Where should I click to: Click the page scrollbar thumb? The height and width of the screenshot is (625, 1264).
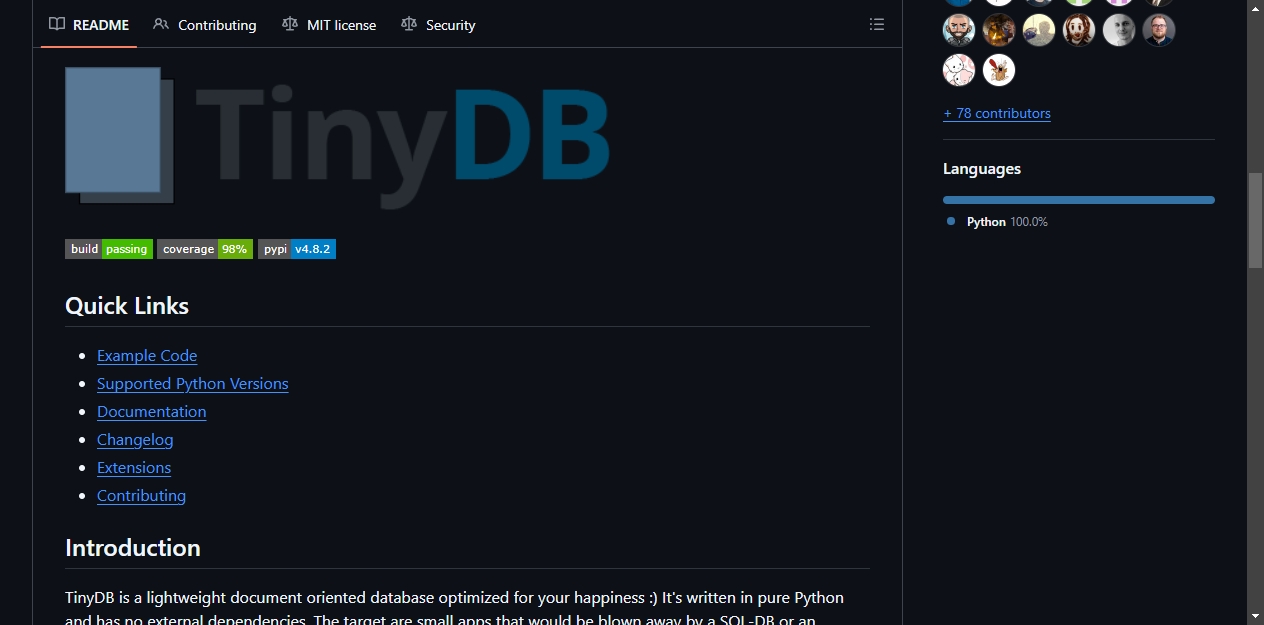tap(1255, 220)
